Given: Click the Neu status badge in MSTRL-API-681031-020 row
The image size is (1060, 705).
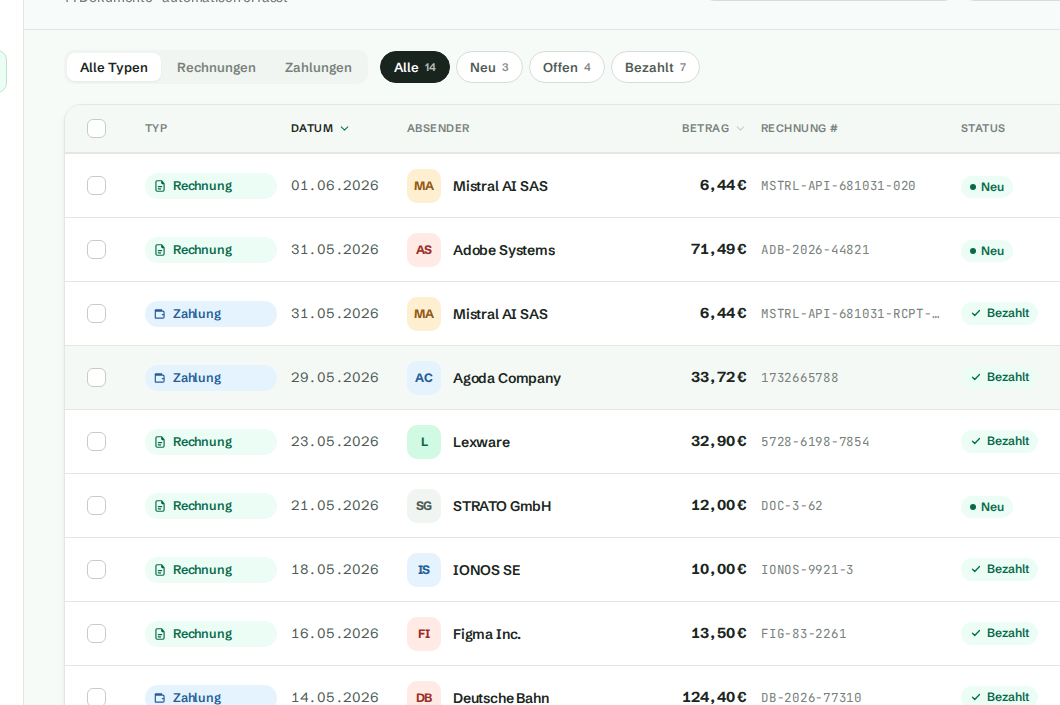Looking at the screenshot, I should tap(986, 187).
